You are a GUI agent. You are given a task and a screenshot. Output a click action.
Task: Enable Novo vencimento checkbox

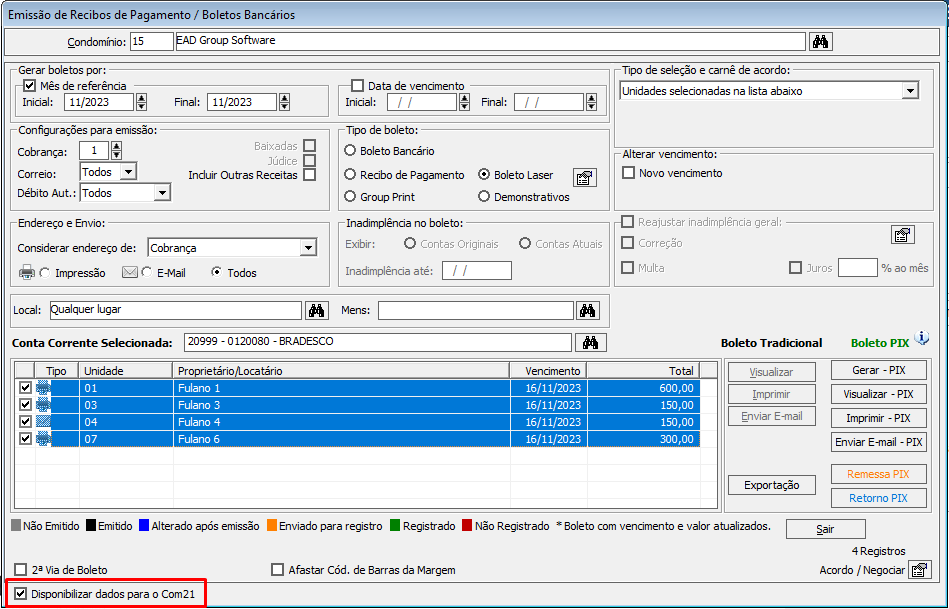(x=629, y=173)
